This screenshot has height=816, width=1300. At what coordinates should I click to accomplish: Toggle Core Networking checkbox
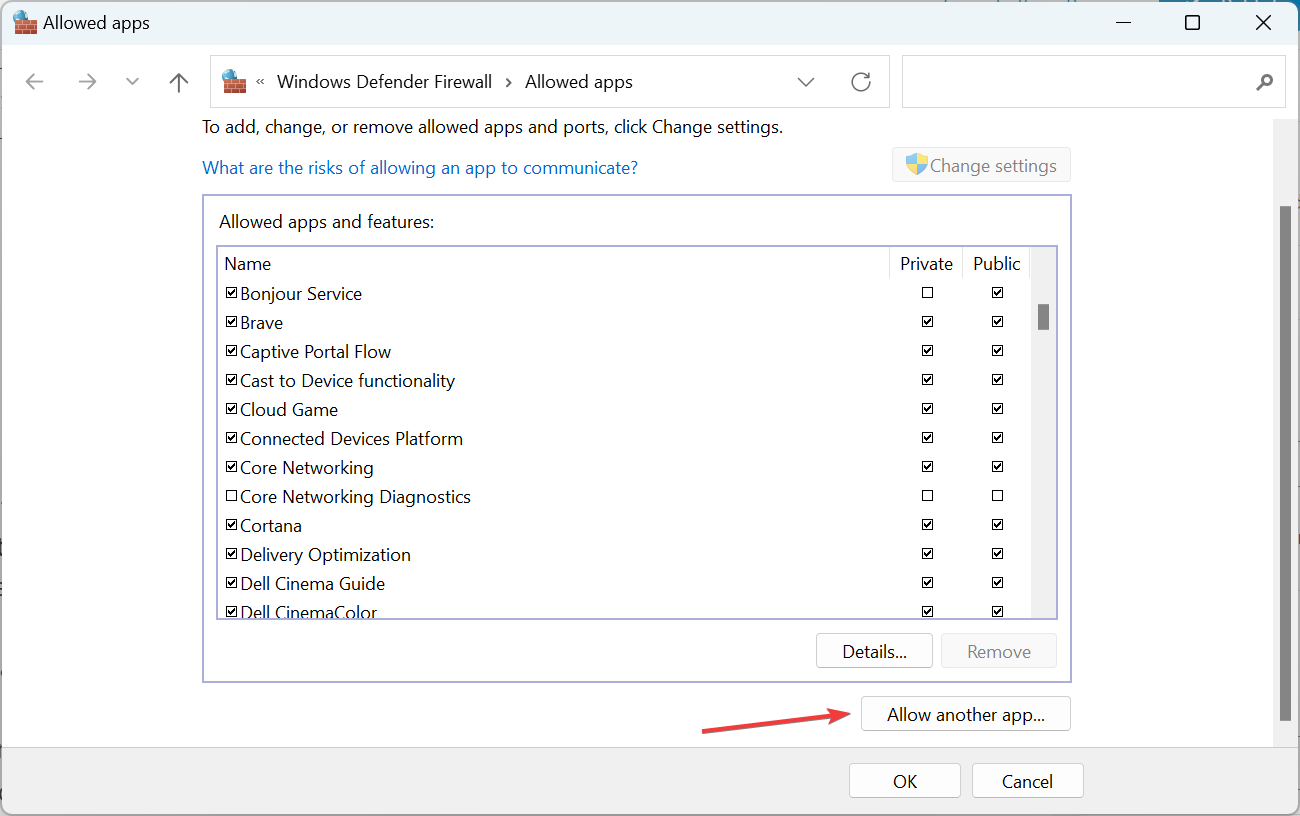point(232,467)
